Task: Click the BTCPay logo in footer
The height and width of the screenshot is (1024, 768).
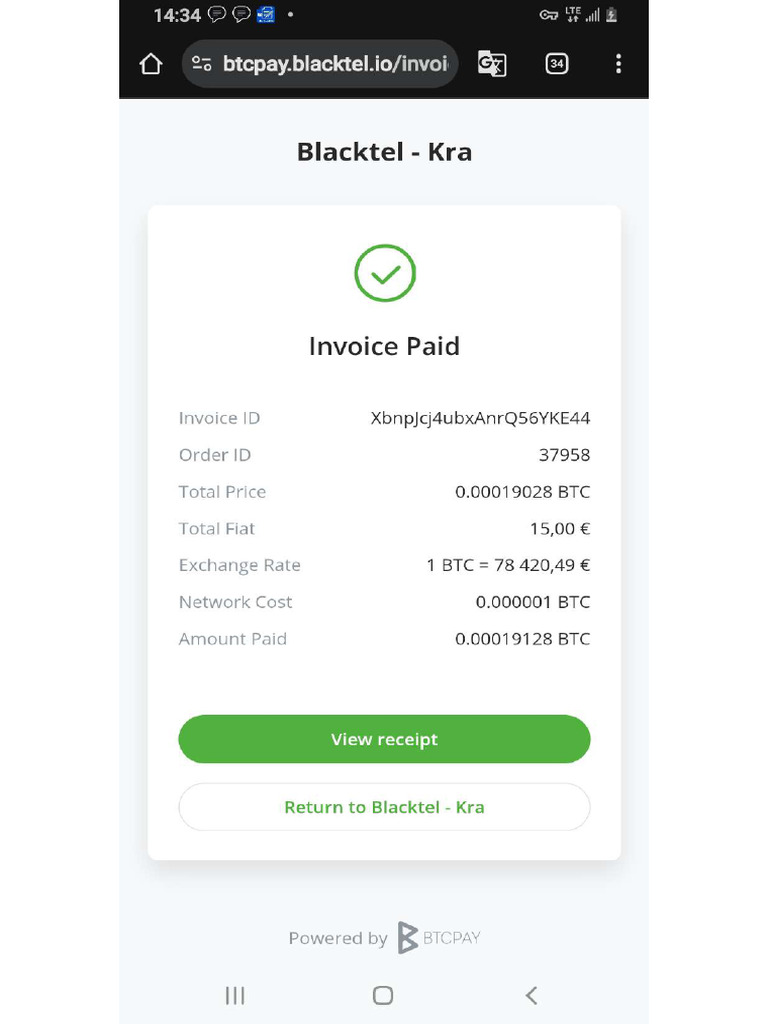Action: (408, 938)
